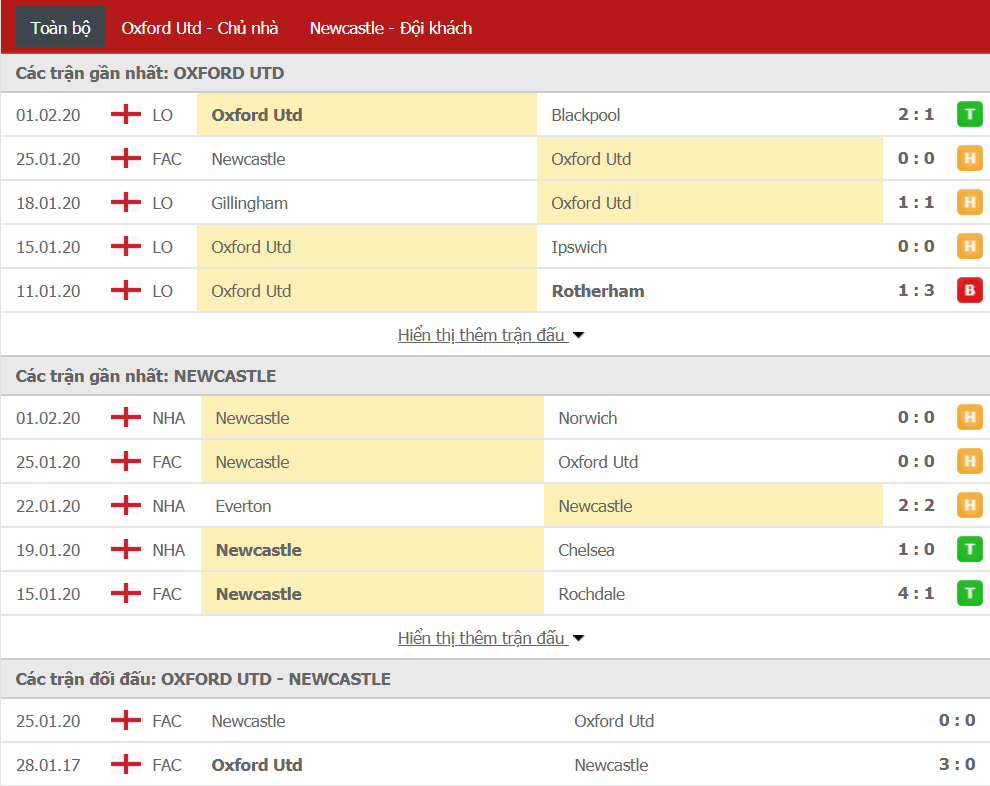Click 'Các trận gần nhất: OXFORD UTD' header
The height and width of the screenshot is (786, 990).
pos(150,73)
